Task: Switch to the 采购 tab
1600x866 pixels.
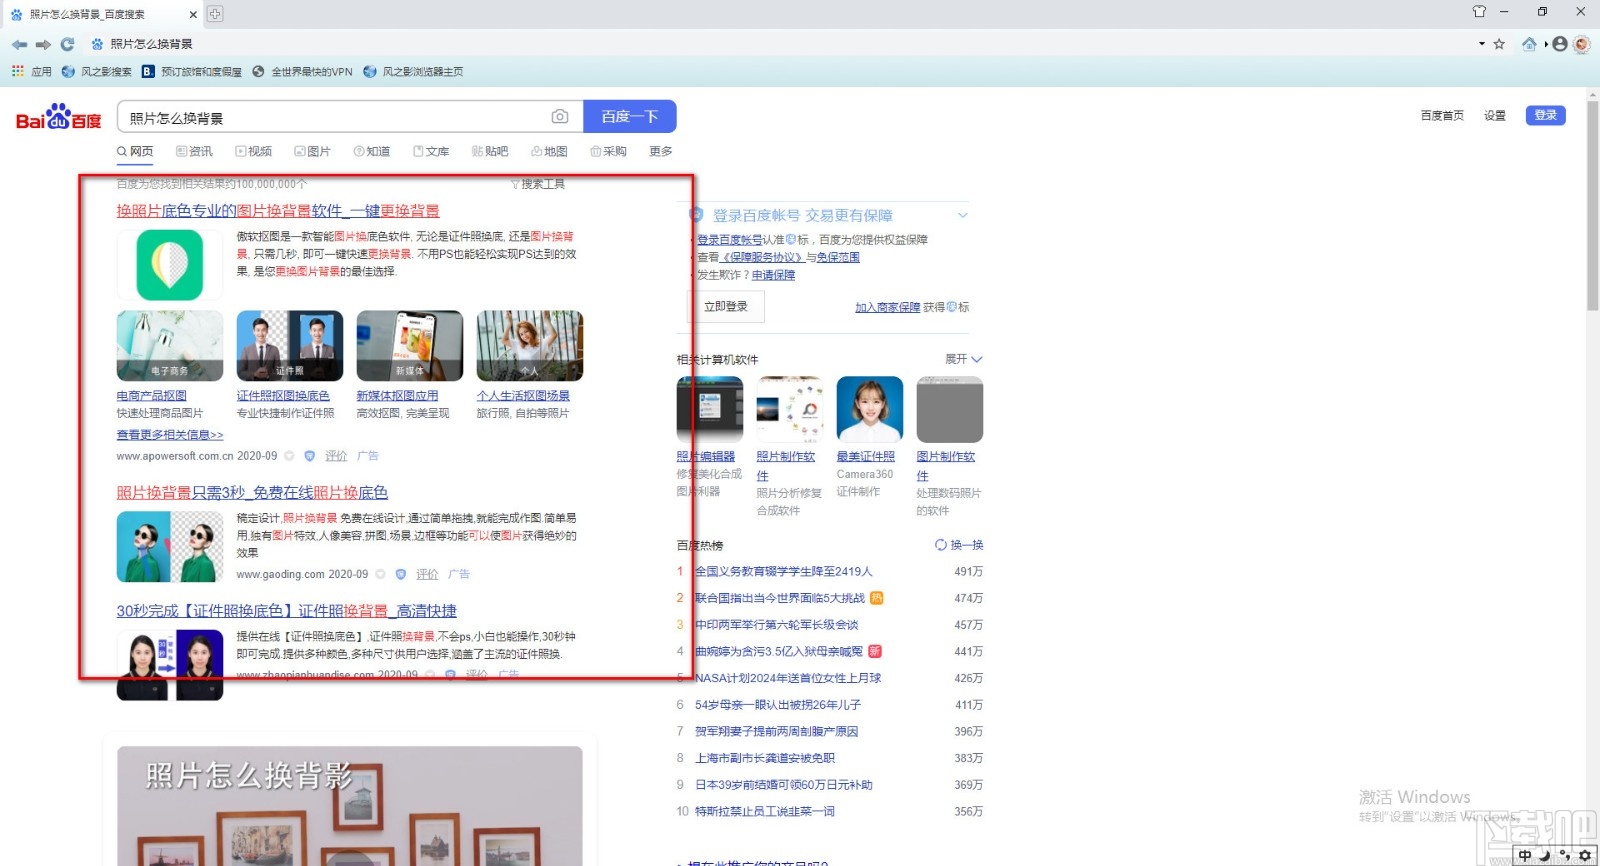Action: point(608,152)
